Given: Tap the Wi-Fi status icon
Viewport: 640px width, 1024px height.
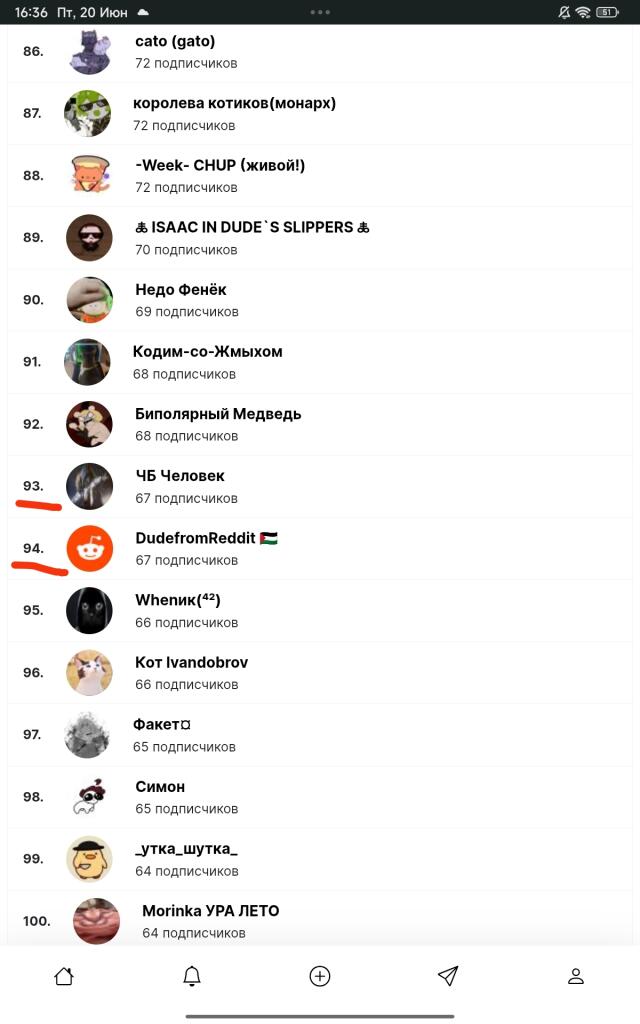Looking at the screenshot, I should pyautogui.click(x=583, y=12).
